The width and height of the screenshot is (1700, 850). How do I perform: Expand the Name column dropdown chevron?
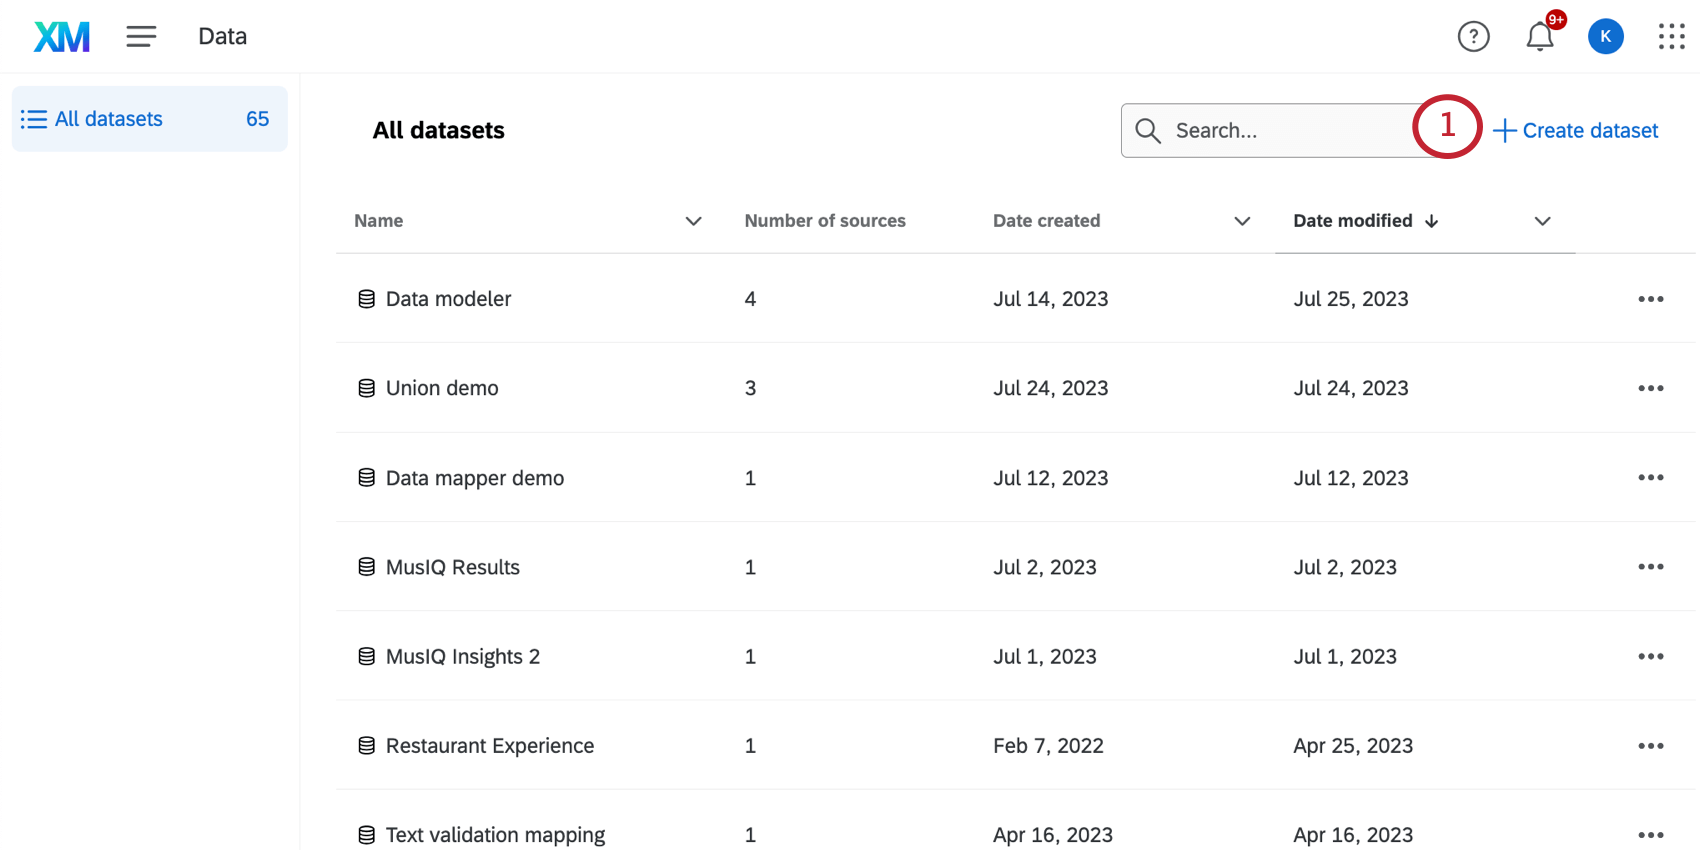693,221
